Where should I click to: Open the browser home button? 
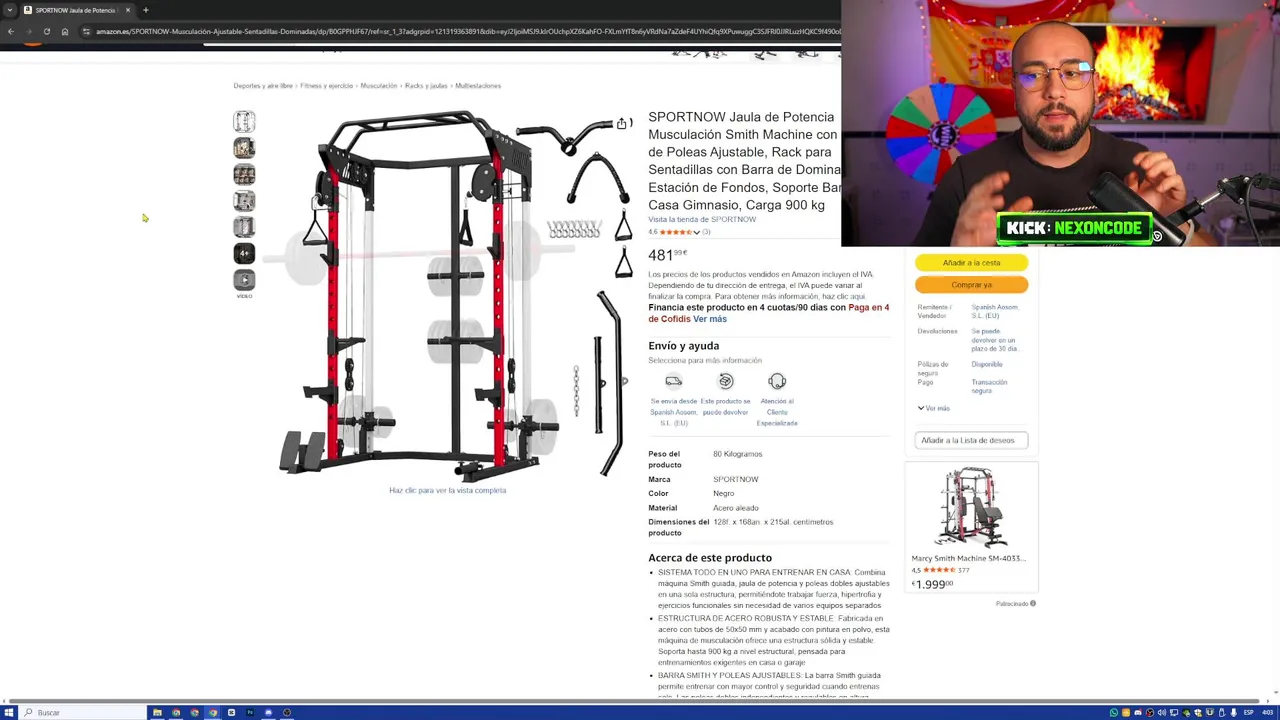tap(65, 31)
